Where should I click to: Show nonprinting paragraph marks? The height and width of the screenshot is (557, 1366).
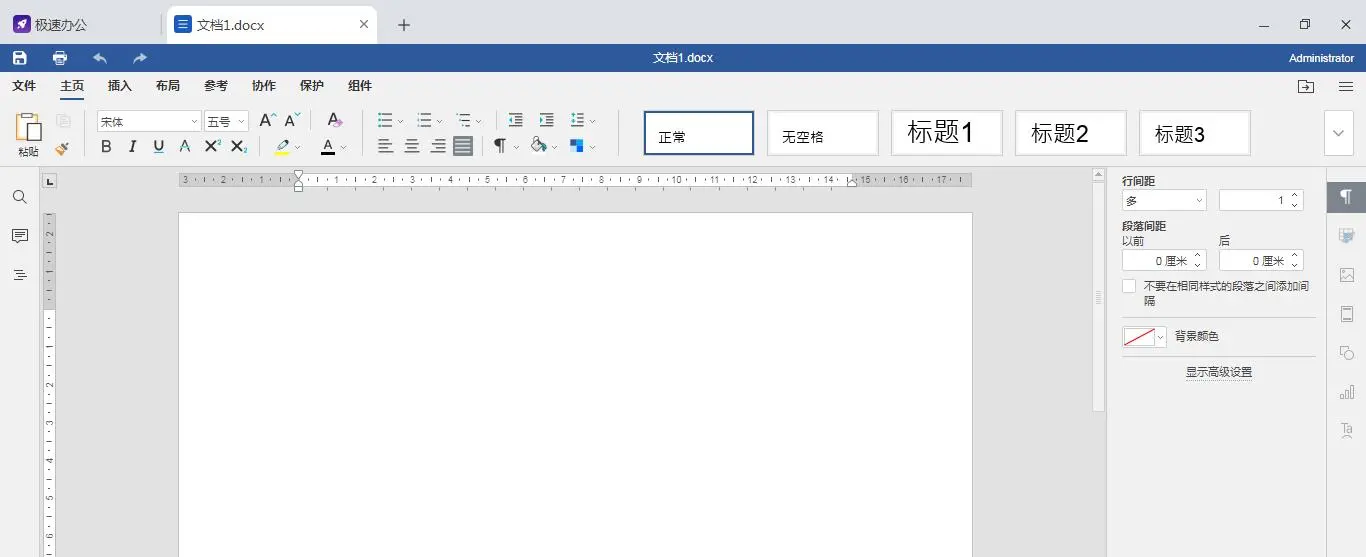[x=499, y=147]
